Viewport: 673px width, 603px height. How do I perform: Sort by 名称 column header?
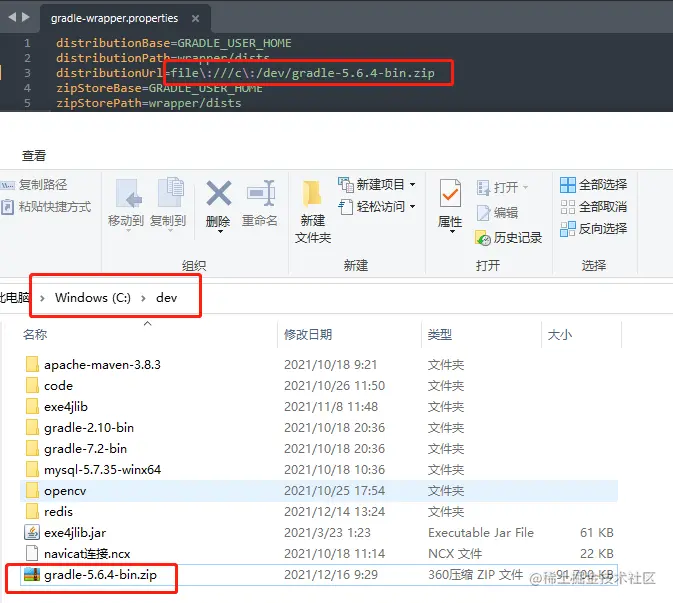point(35,335)
